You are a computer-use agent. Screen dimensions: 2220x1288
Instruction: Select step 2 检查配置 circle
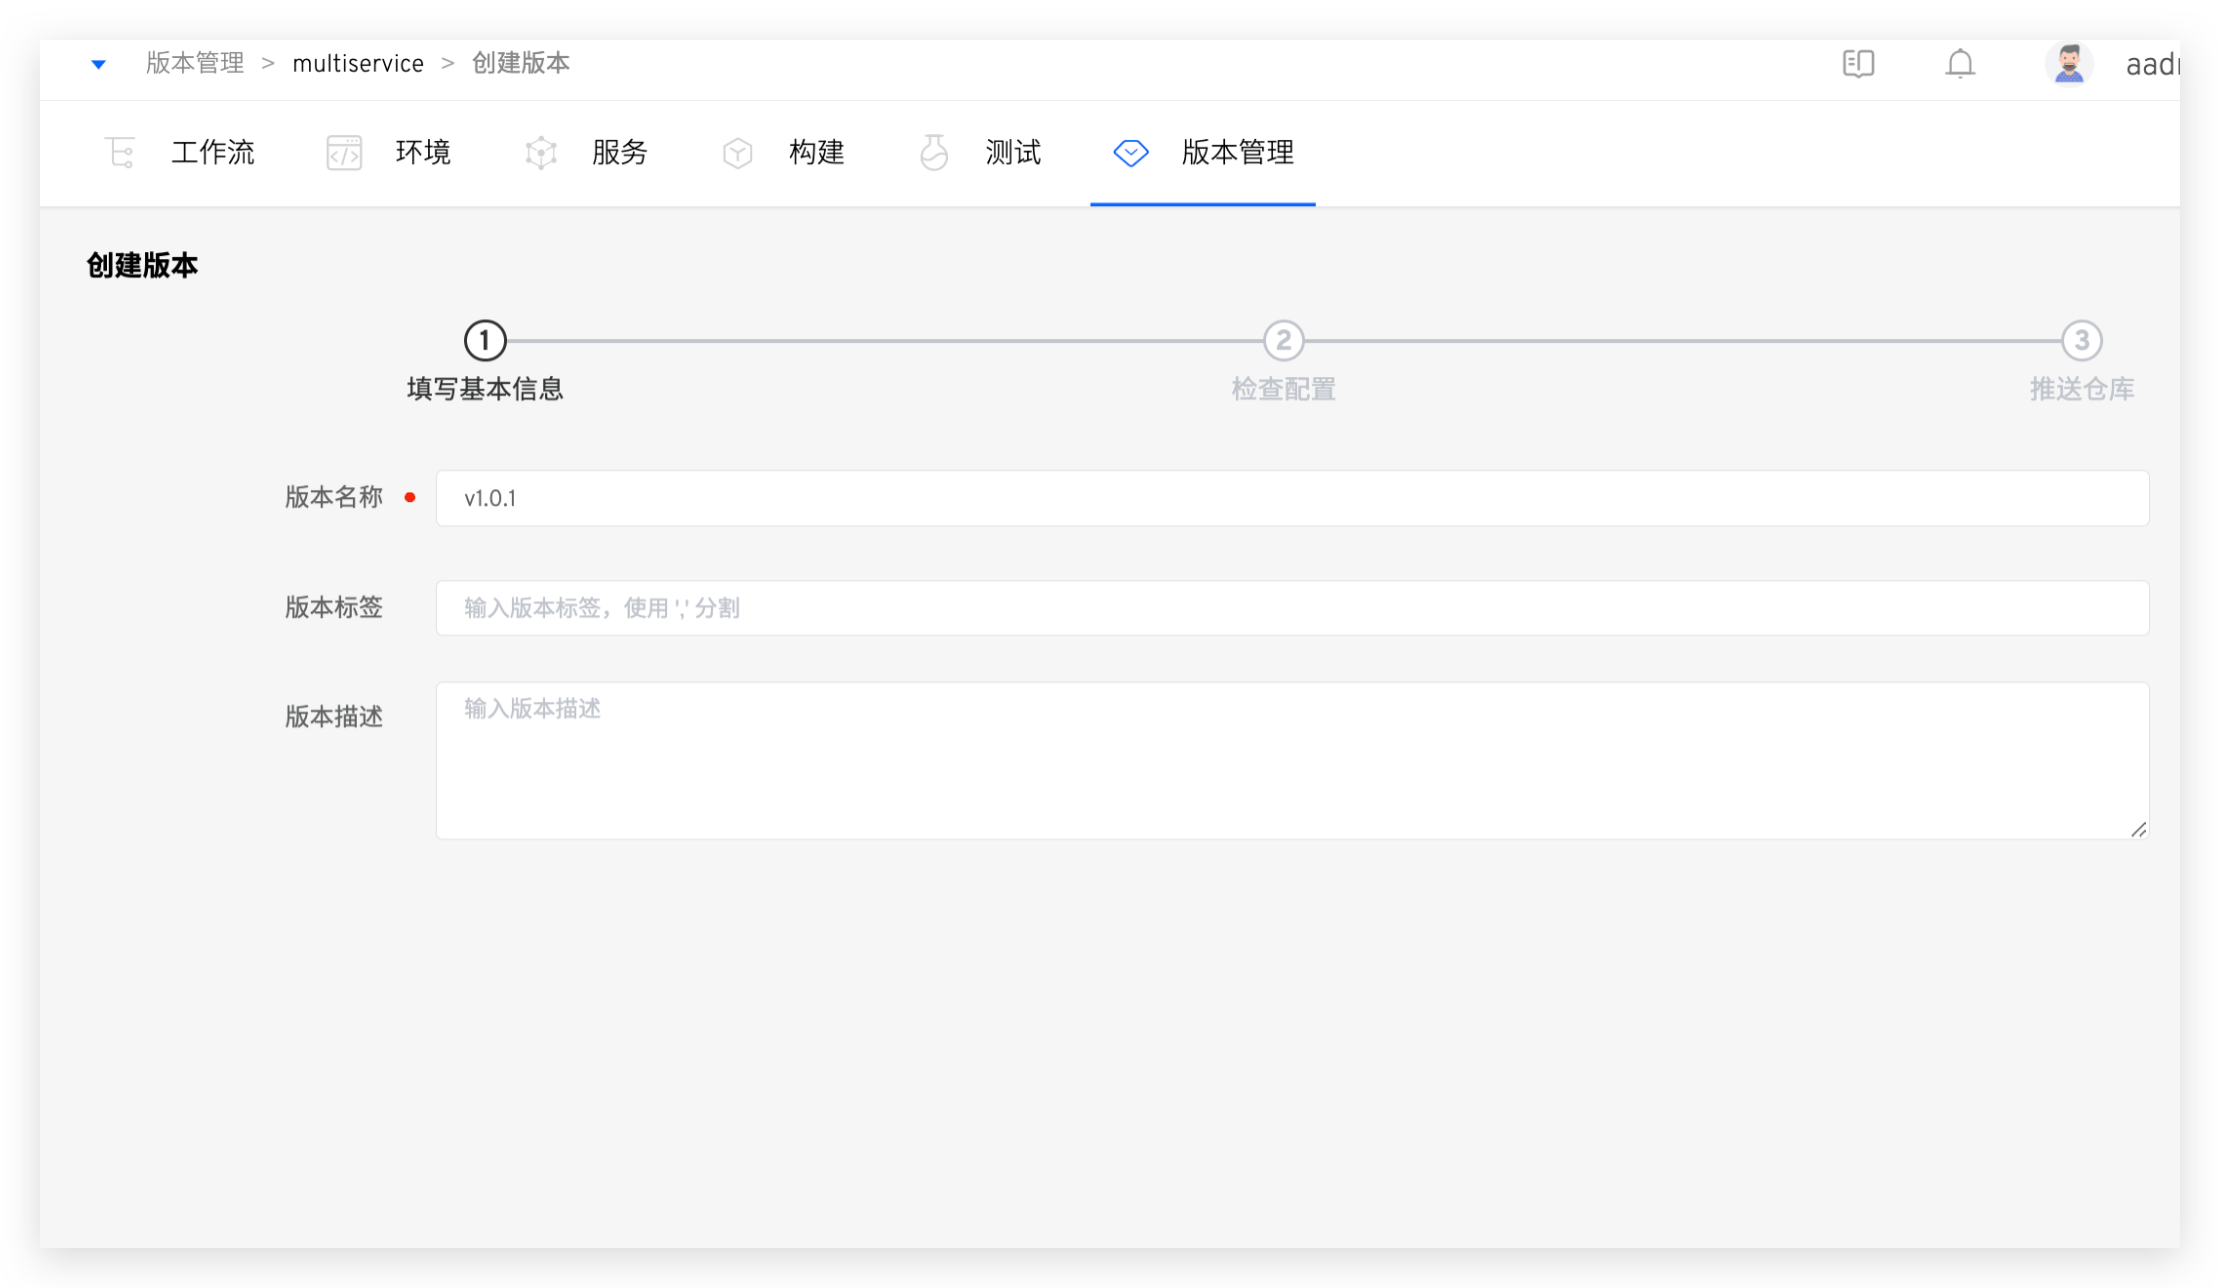pos(1283,341)
